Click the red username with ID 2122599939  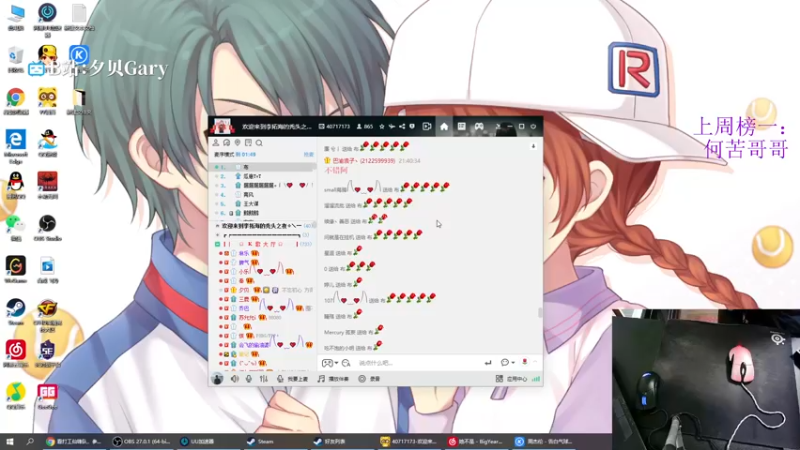click(364, 161)
